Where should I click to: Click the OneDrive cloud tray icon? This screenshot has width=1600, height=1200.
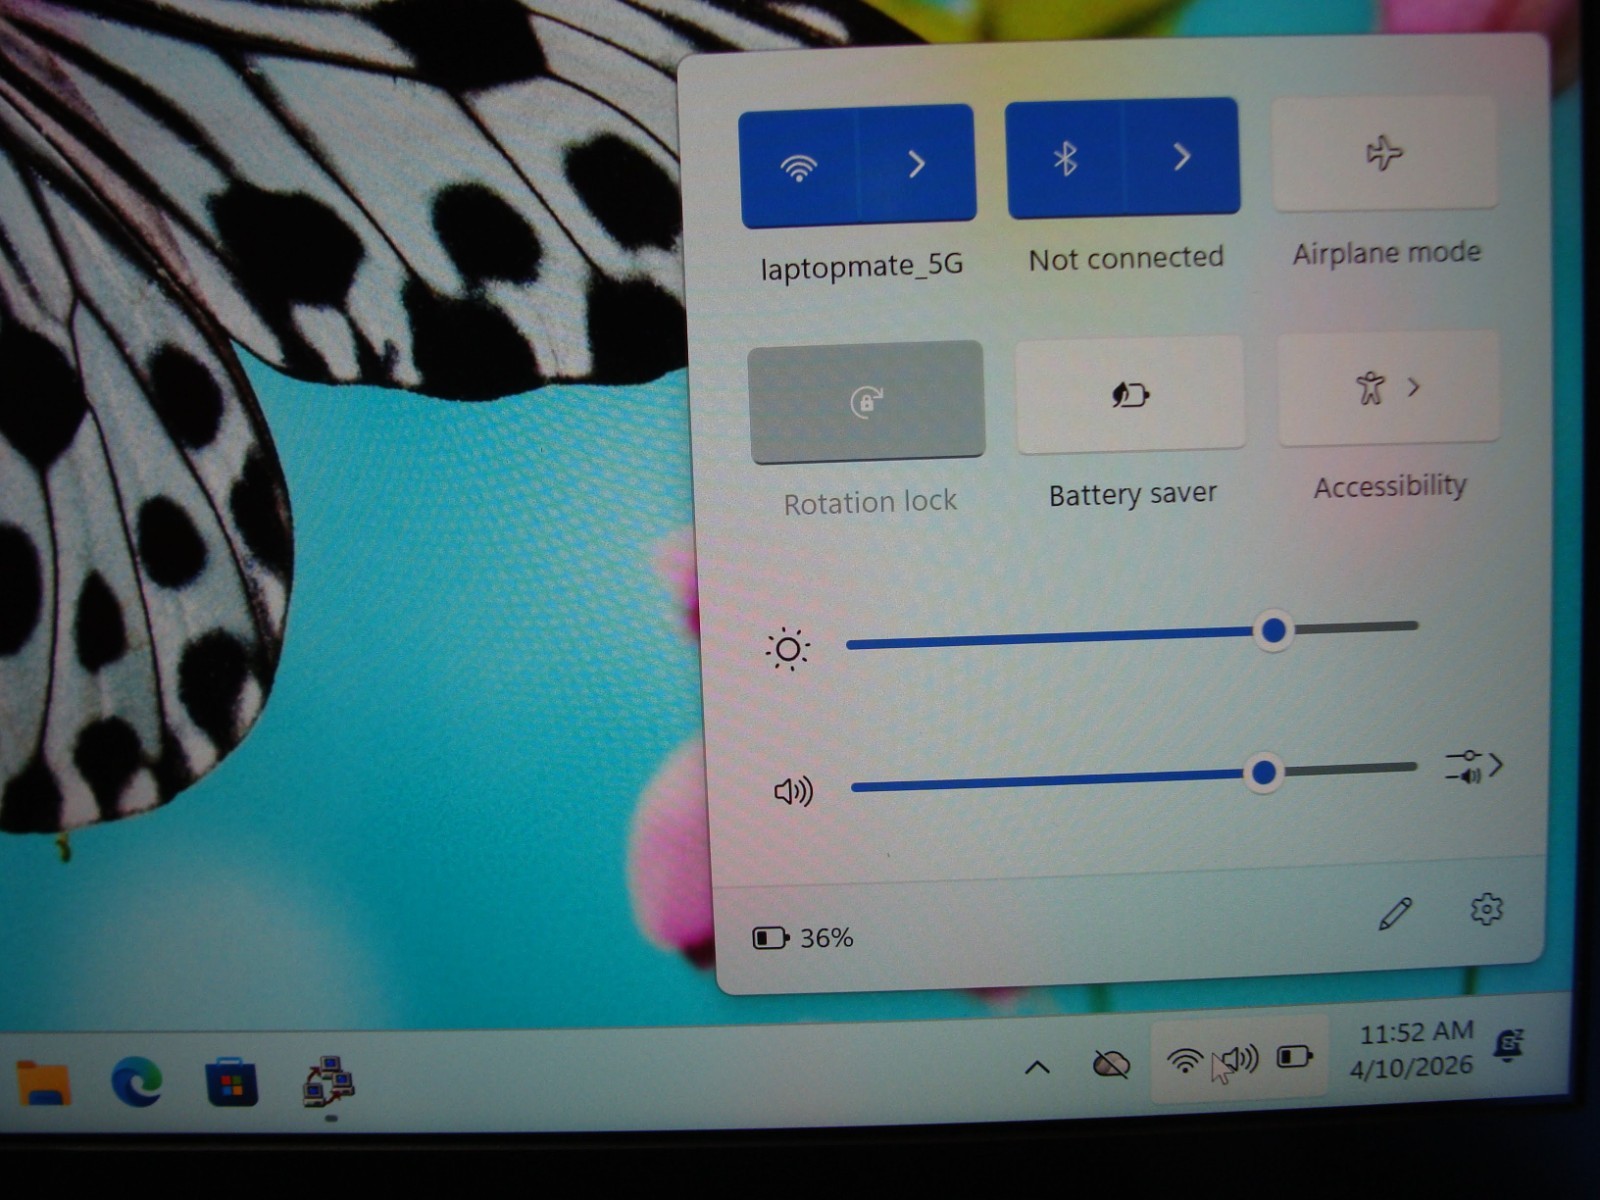1110,1064
